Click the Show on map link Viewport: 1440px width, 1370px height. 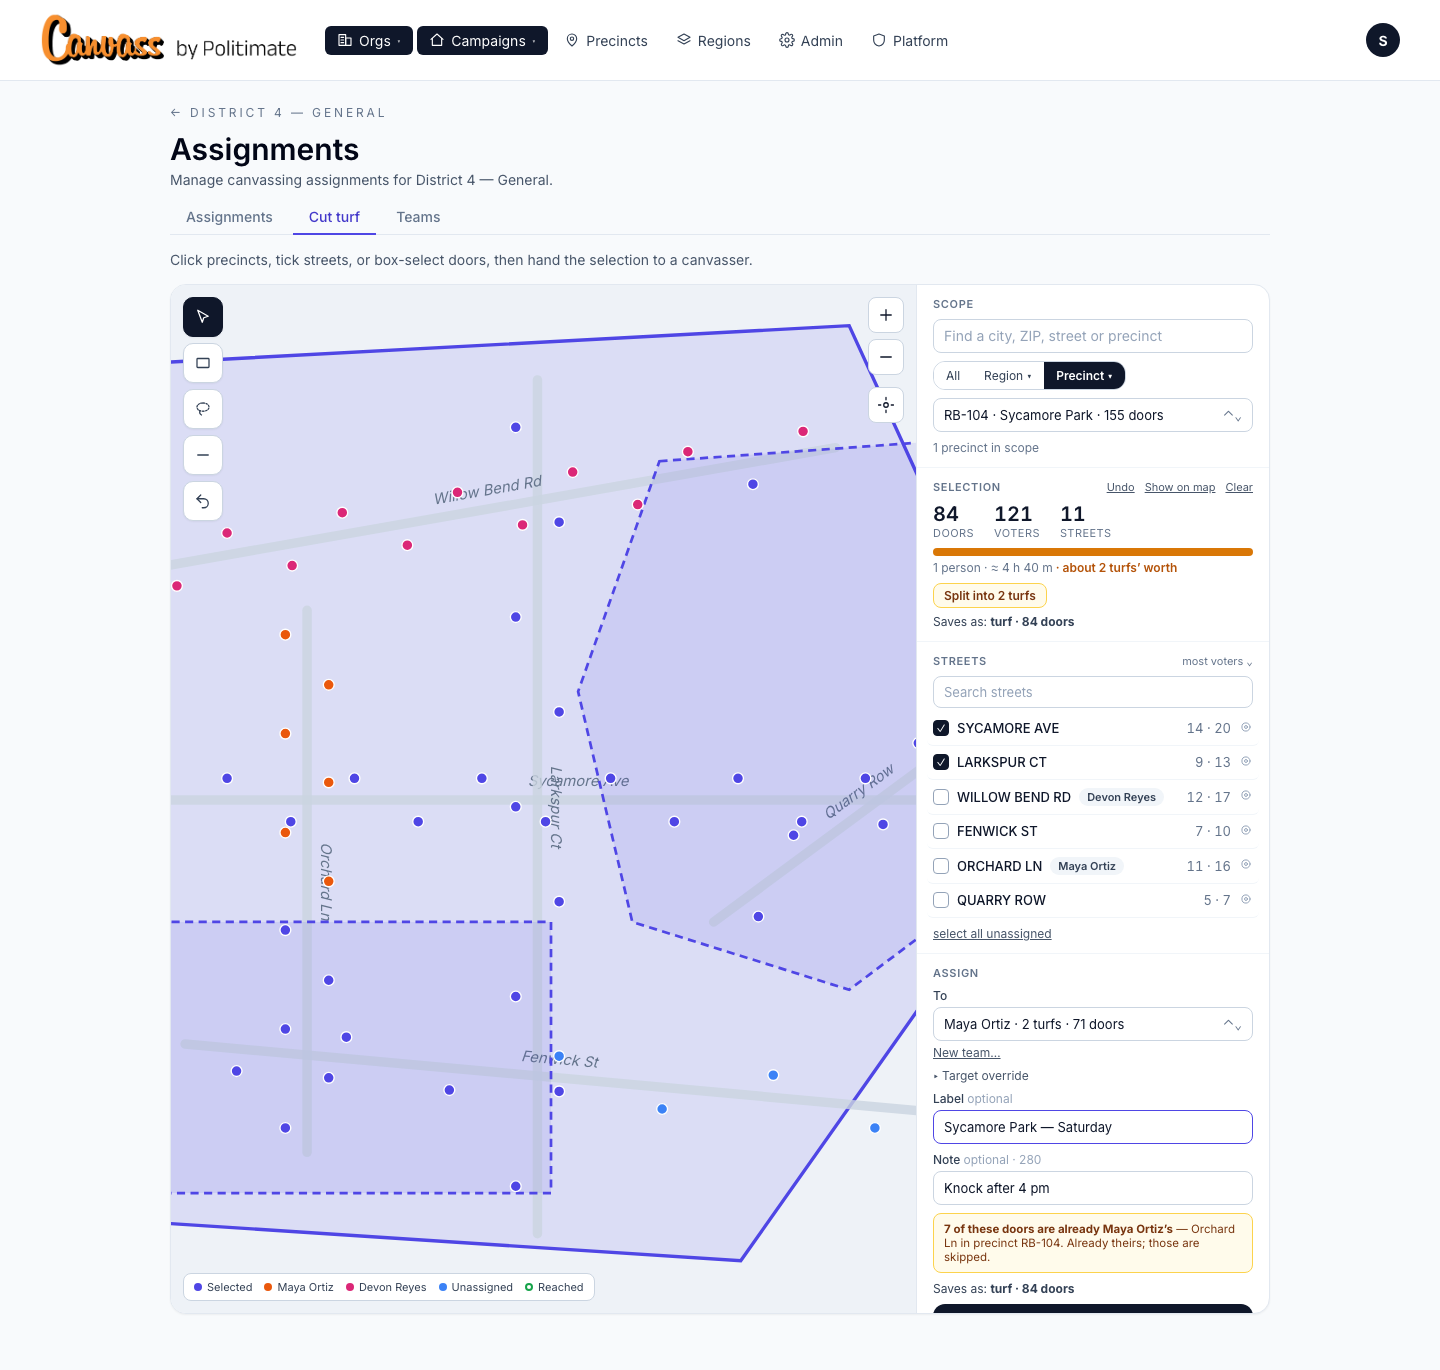tap(1180, 488)
